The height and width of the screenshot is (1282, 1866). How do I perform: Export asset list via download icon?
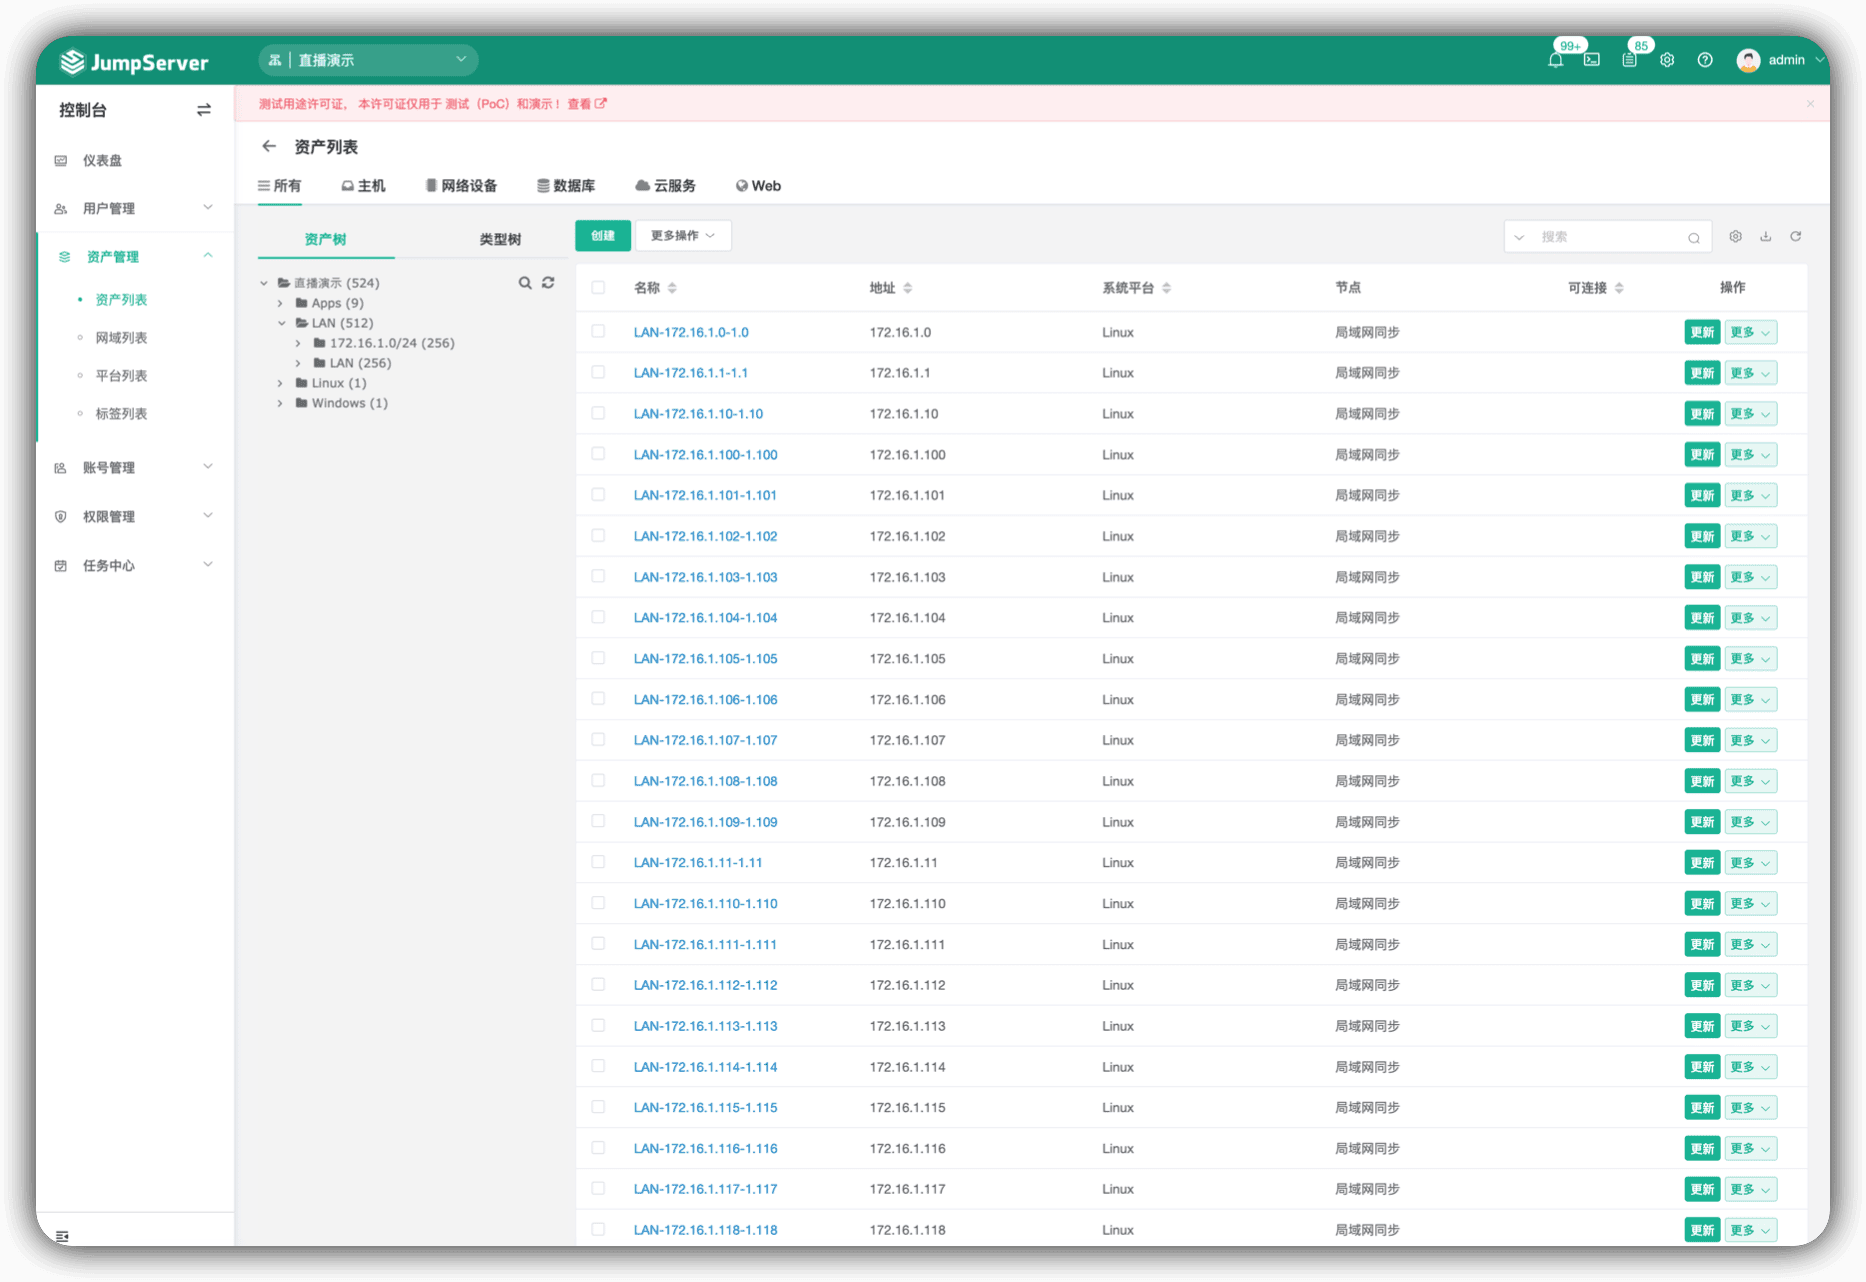tap(1766, 237)
